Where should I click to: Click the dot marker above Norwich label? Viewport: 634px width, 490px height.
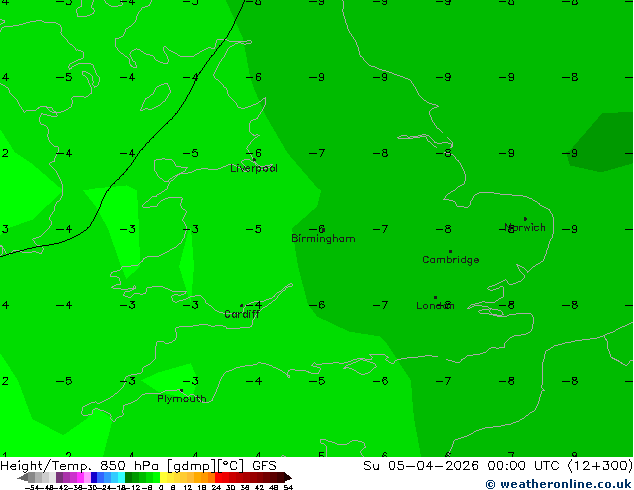[x=525, y=219]
